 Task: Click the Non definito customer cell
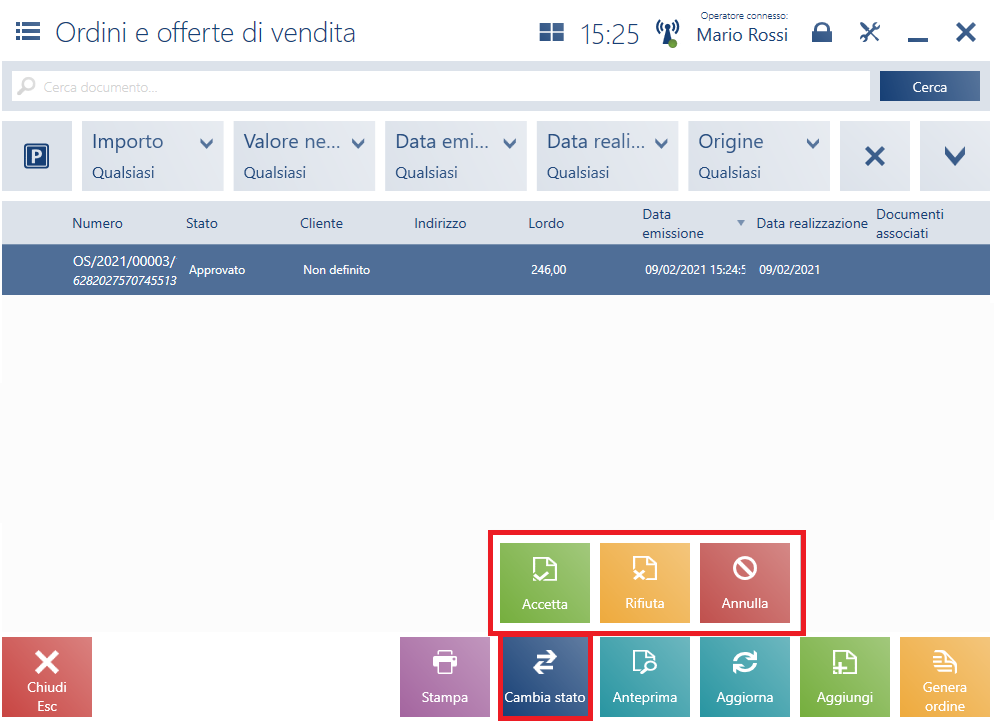(336, 270)
